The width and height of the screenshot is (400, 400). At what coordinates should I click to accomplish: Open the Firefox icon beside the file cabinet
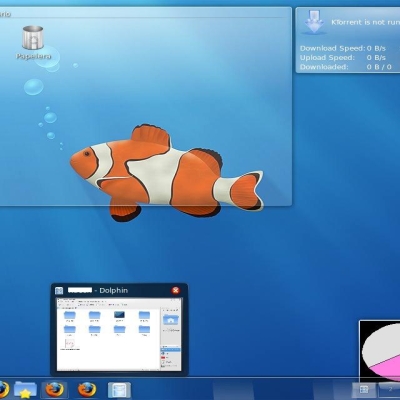point(87,390)
